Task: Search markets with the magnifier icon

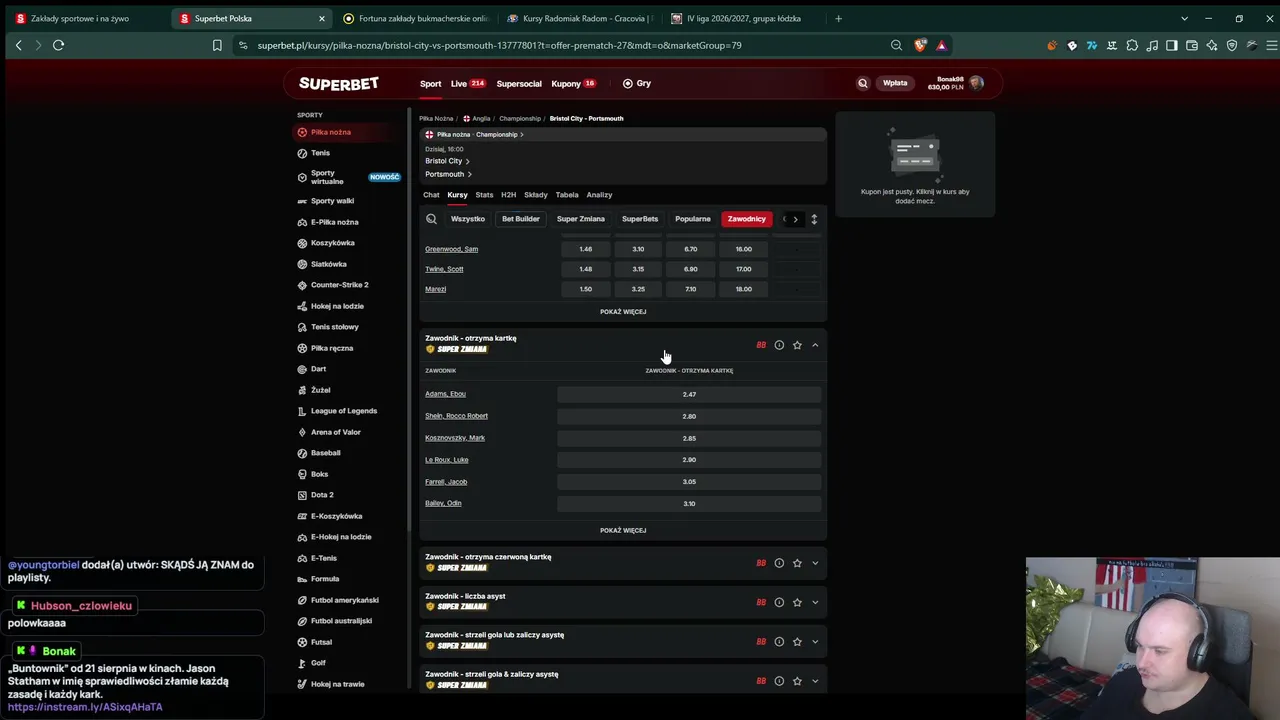Action: click(x=431, y=219)
